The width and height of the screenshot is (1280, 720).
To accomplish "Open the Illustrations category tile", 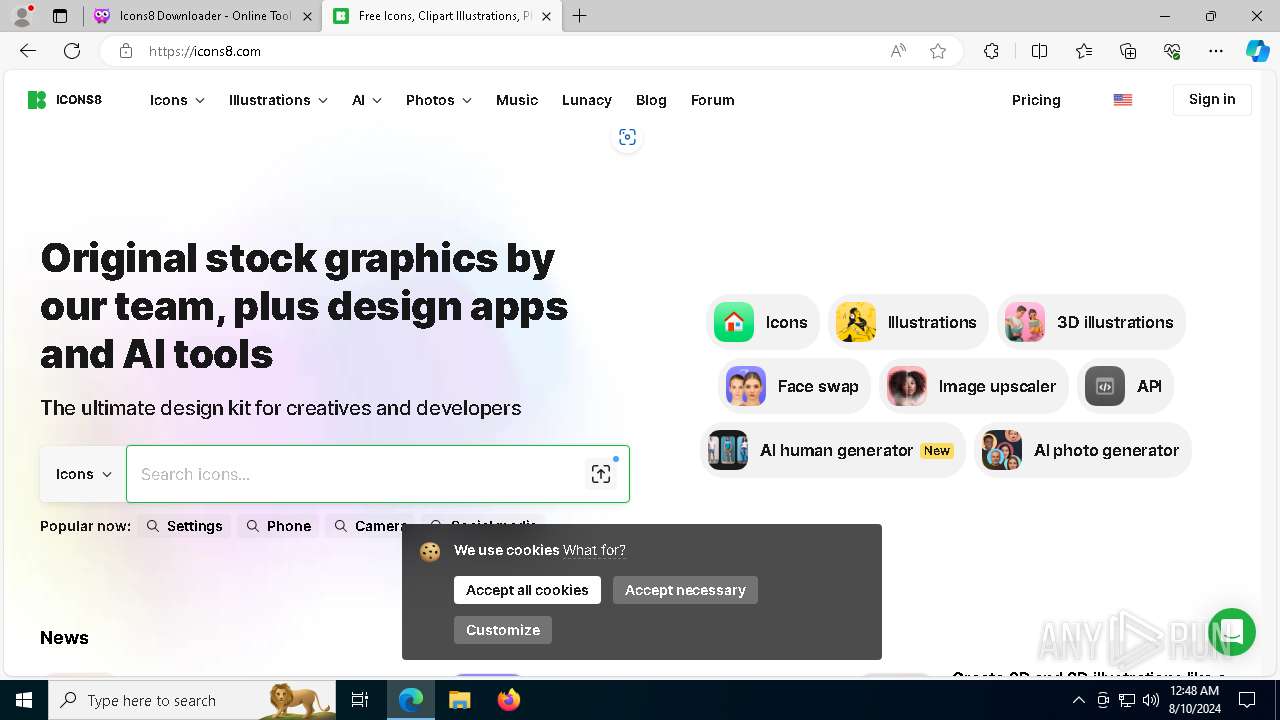I will coord(907,322).
